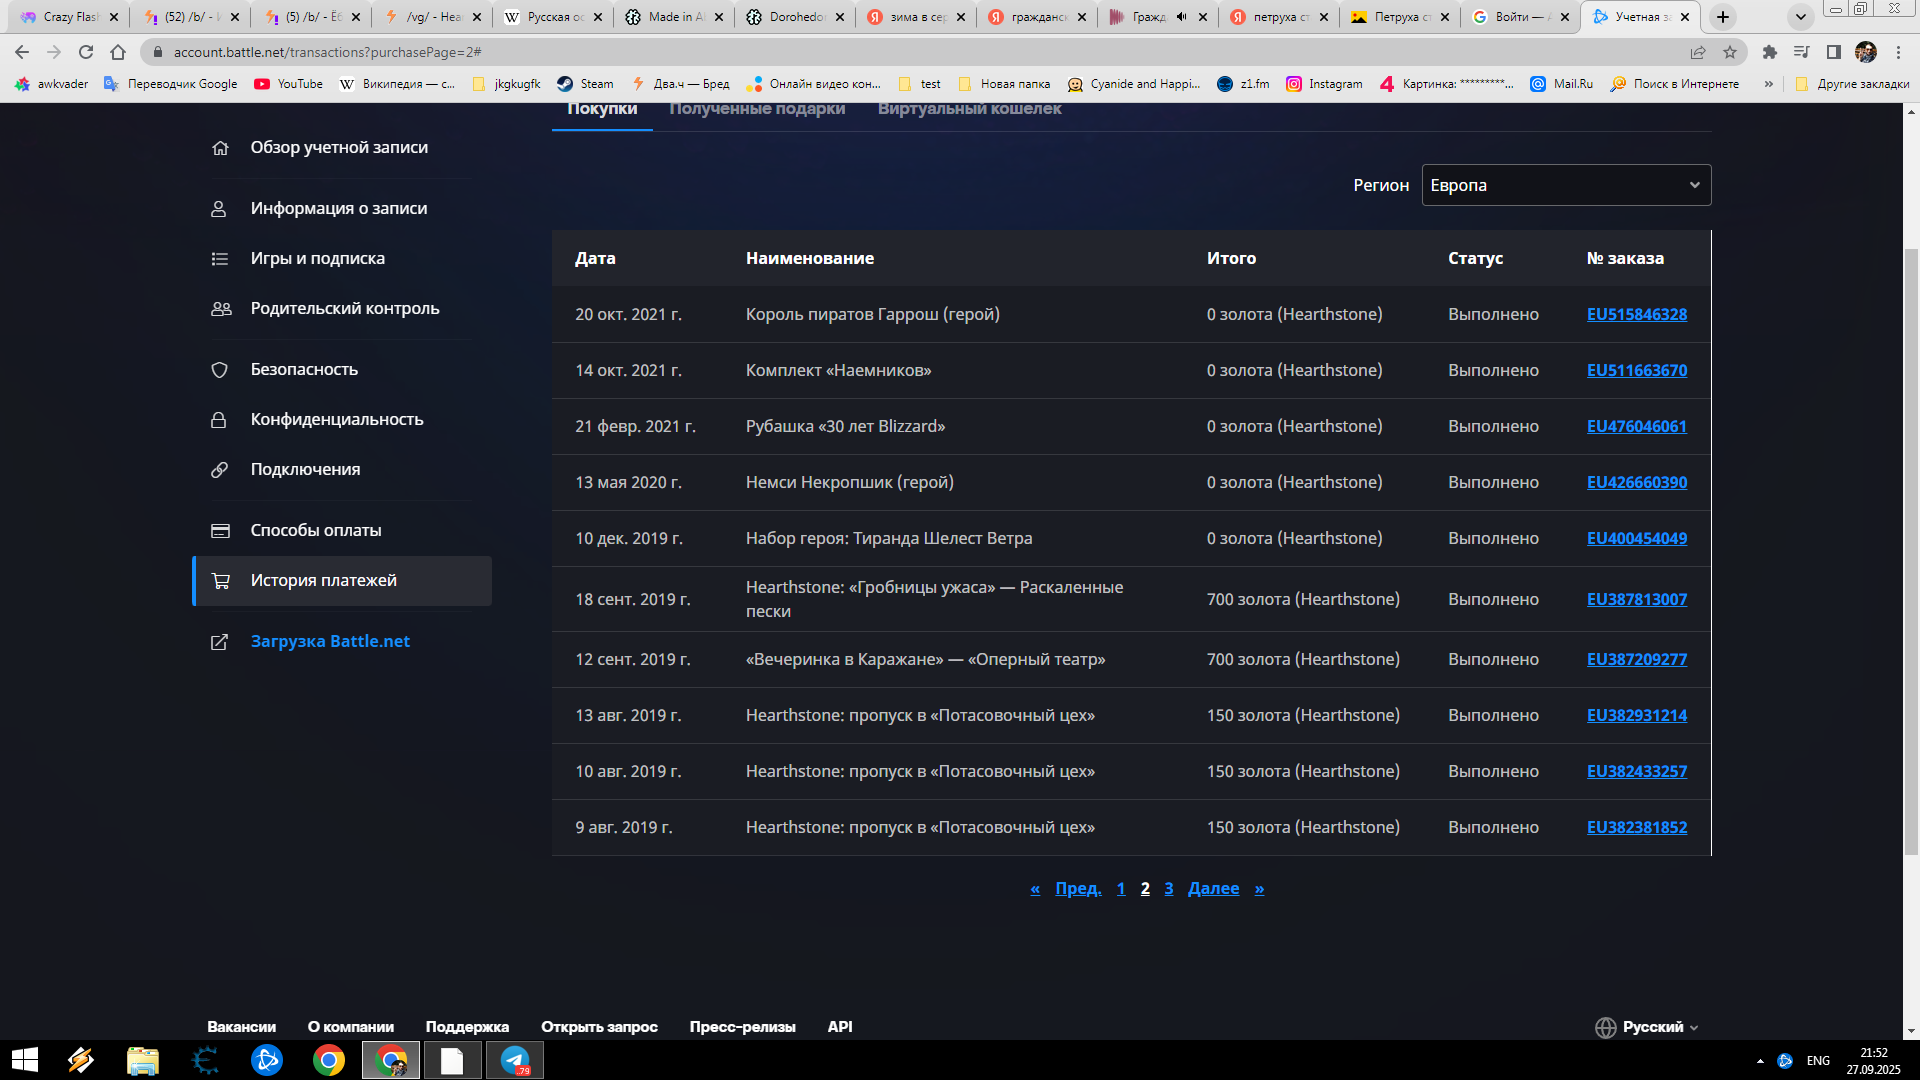Expand the browser tab search chevron
Viewport: 1920px width, 1080px height.
pos(1800,17)
